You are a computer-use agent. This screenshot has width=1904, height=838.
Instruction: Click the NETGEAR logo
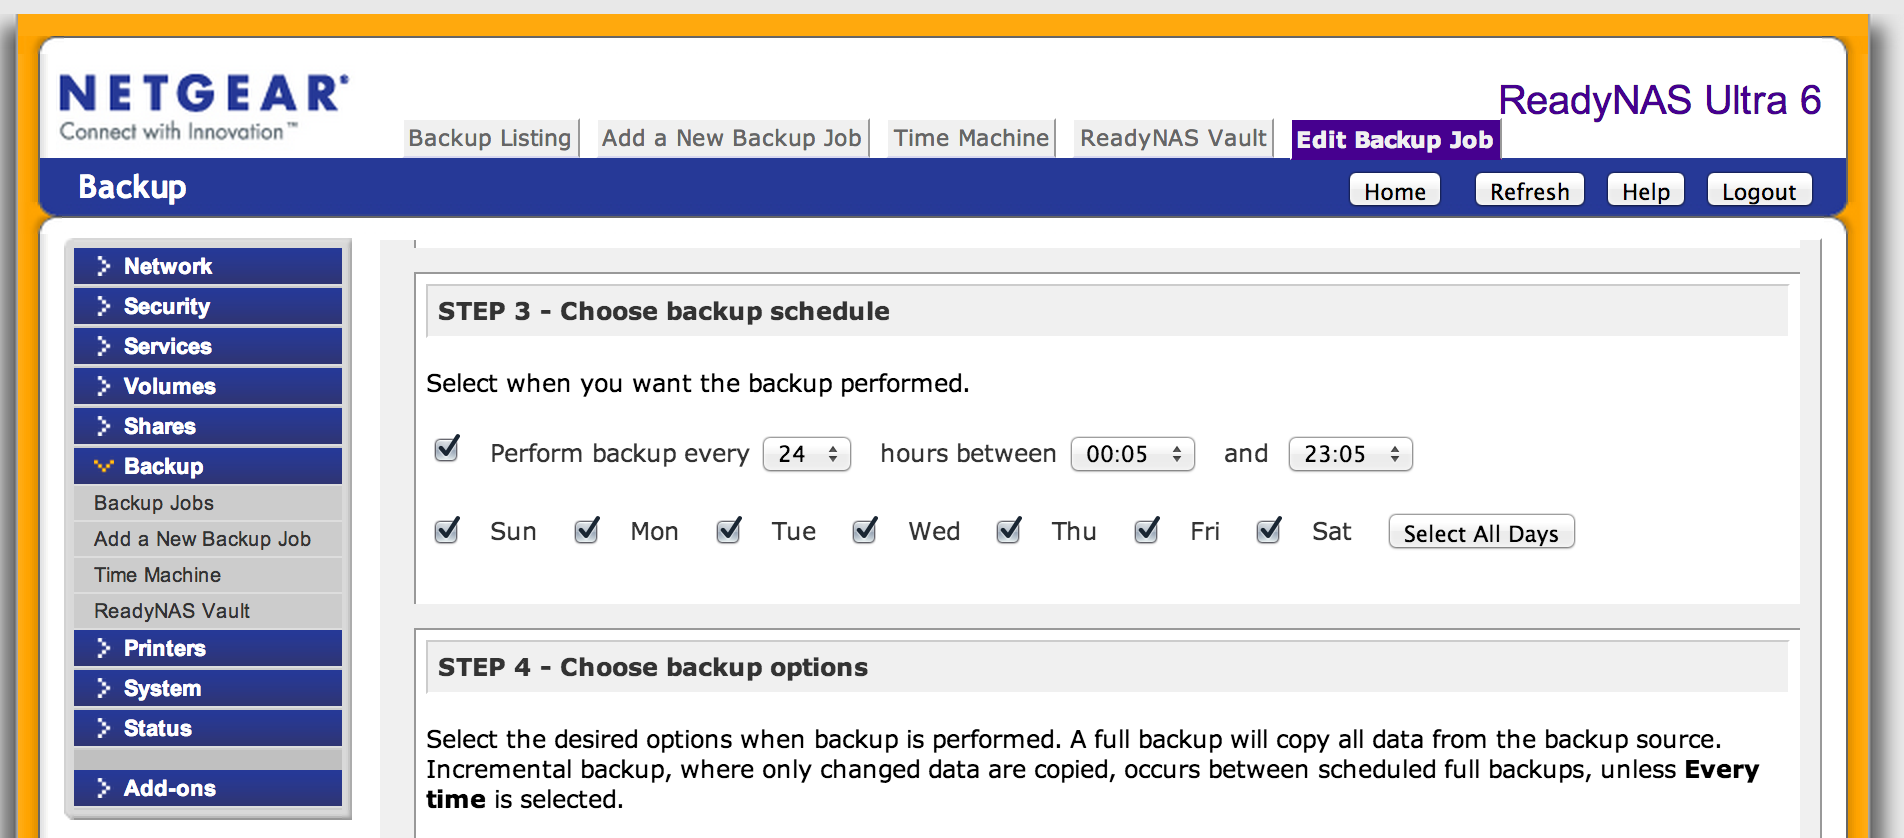pos(204,107)
